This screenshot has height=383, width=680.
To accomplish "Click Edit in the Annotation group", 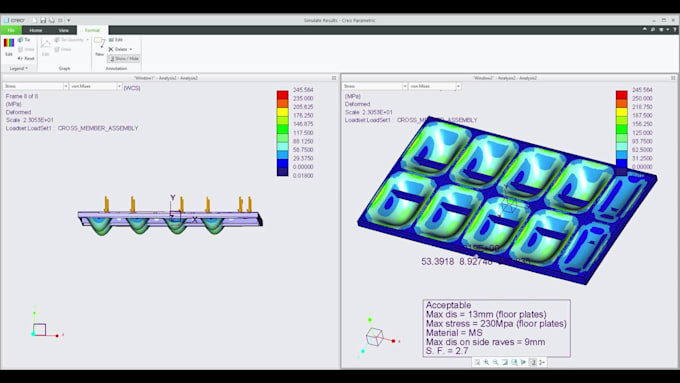I will point(116,40).
